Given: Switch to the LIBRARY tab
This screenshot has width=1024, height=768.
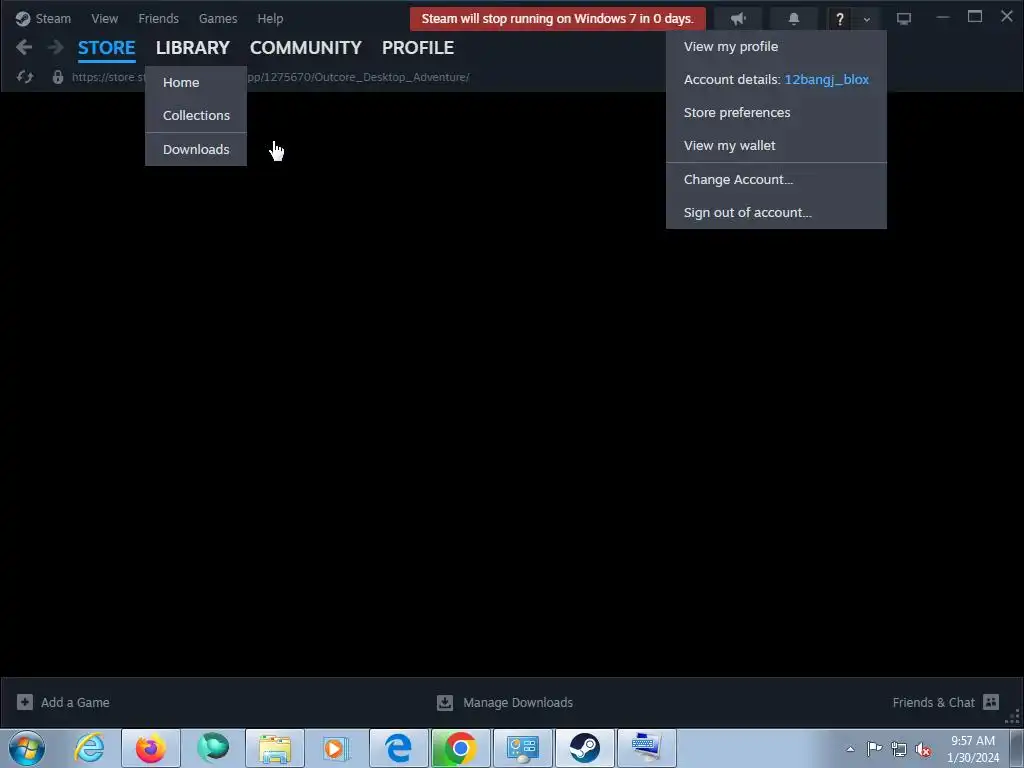Looking at the screenshot, I should [193, 48].
